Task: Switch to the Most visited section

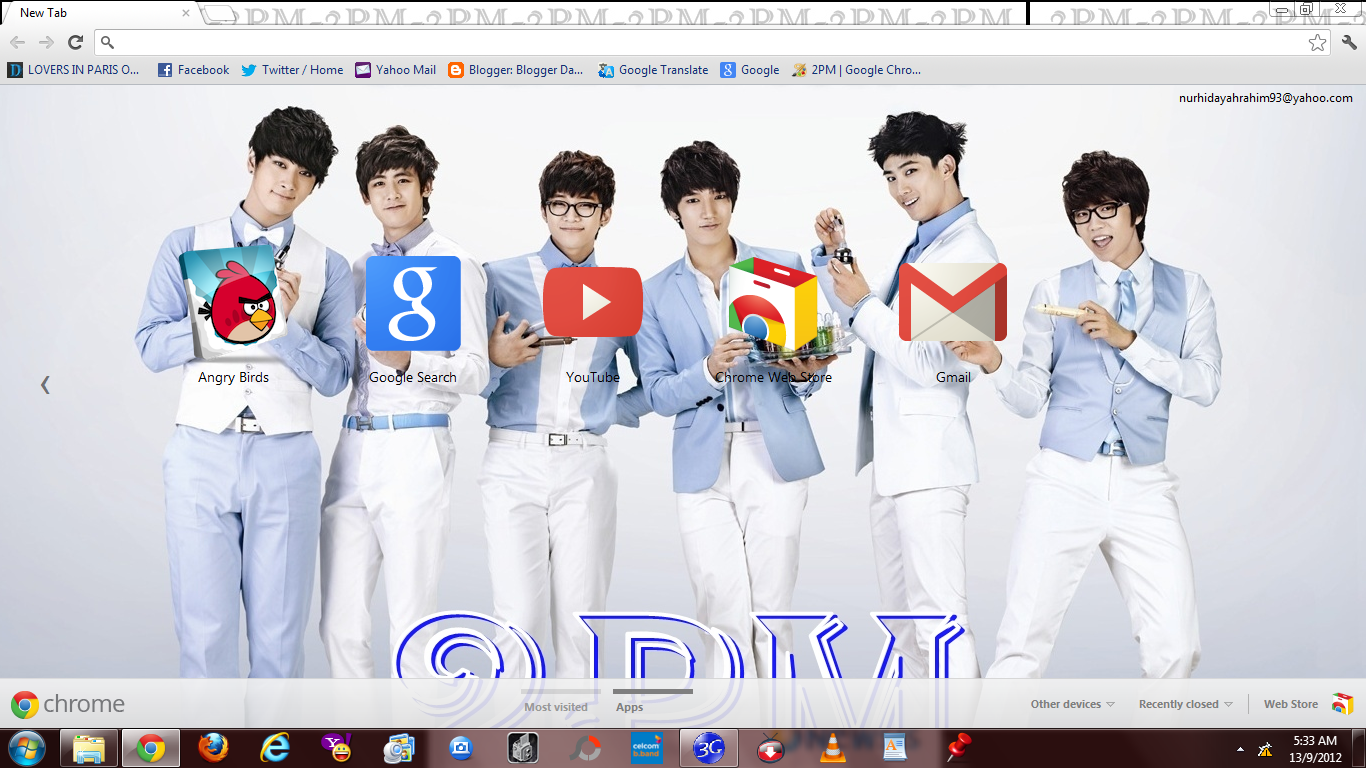Action: click(556, 707)
